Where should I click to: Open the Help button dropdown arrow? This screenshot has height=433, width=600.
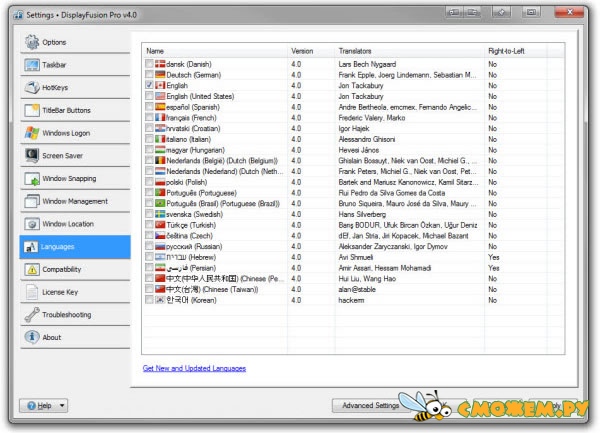[x=62, y=405]
